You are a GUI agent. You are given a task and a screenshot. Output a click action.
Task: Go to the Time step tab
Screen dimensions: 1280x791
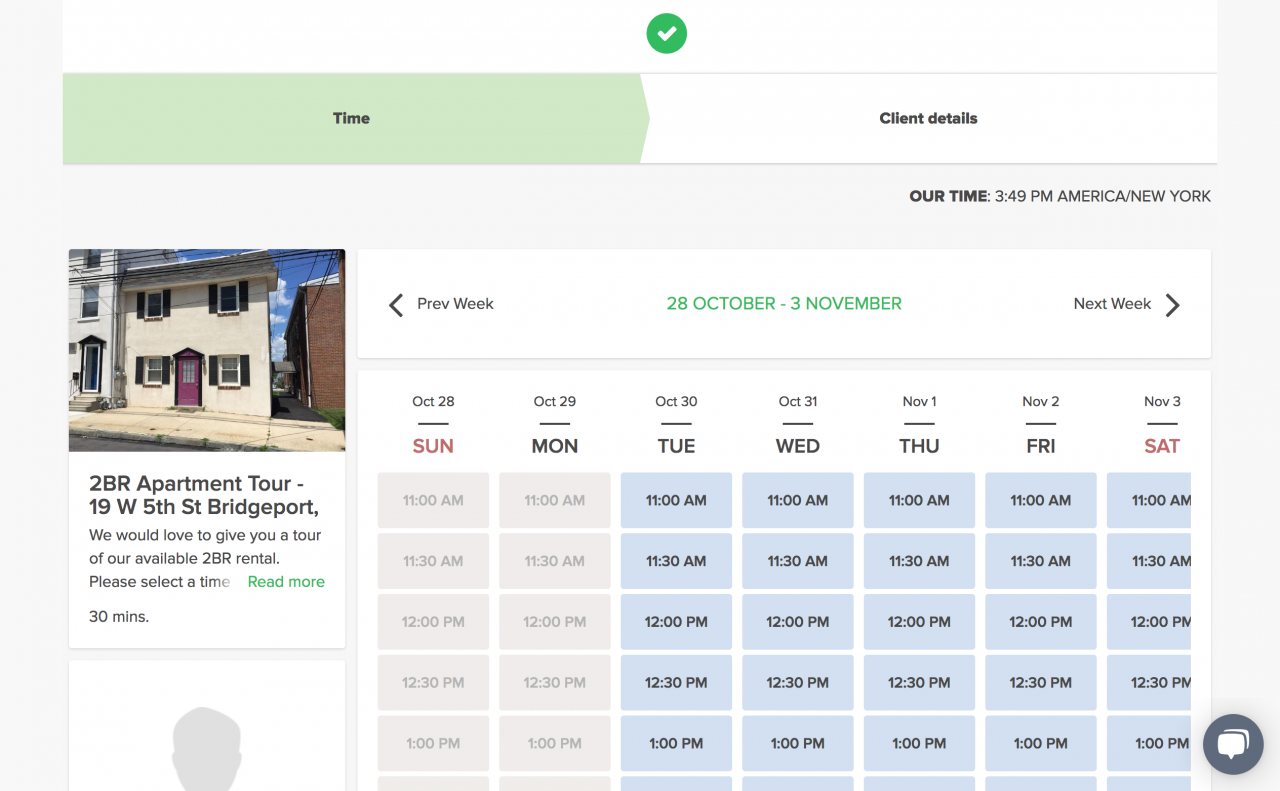click(351, 118)
